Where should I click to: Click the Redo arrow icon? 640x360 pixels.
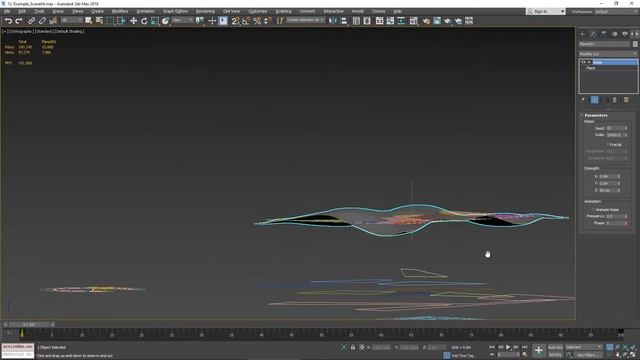tap(19, 21)
